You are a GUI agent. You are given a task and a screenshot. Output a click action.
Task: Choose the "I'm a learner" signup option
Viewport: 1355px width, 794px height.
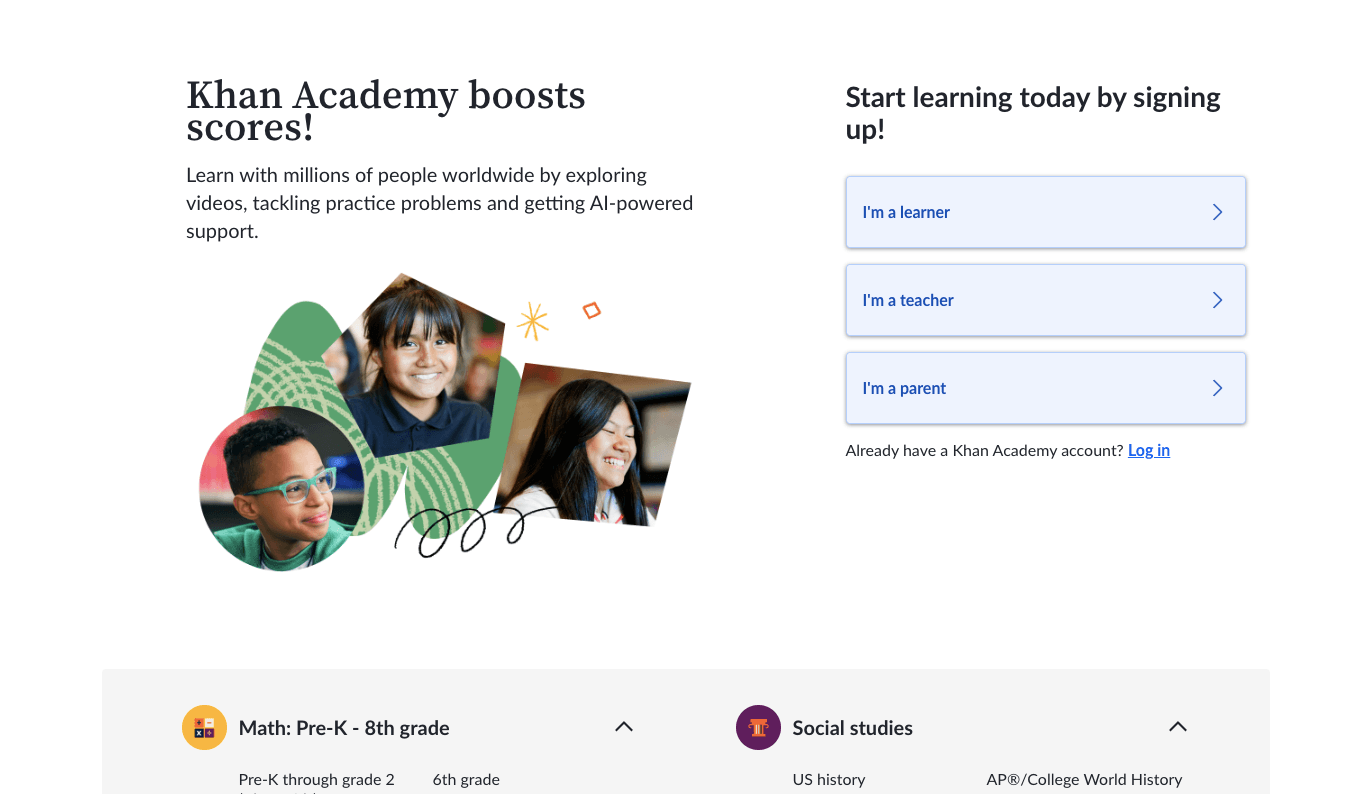pyautogui.click(x=1045, y=212)
